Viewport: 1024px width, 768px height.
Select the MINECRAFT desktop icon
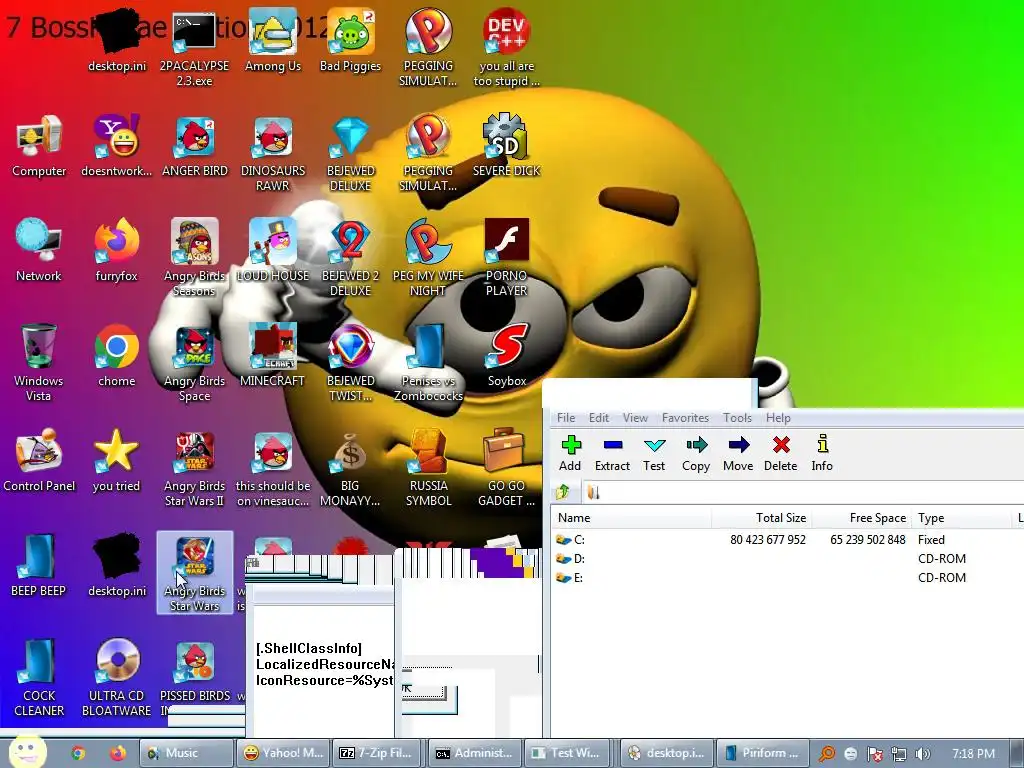pos(273,356)
